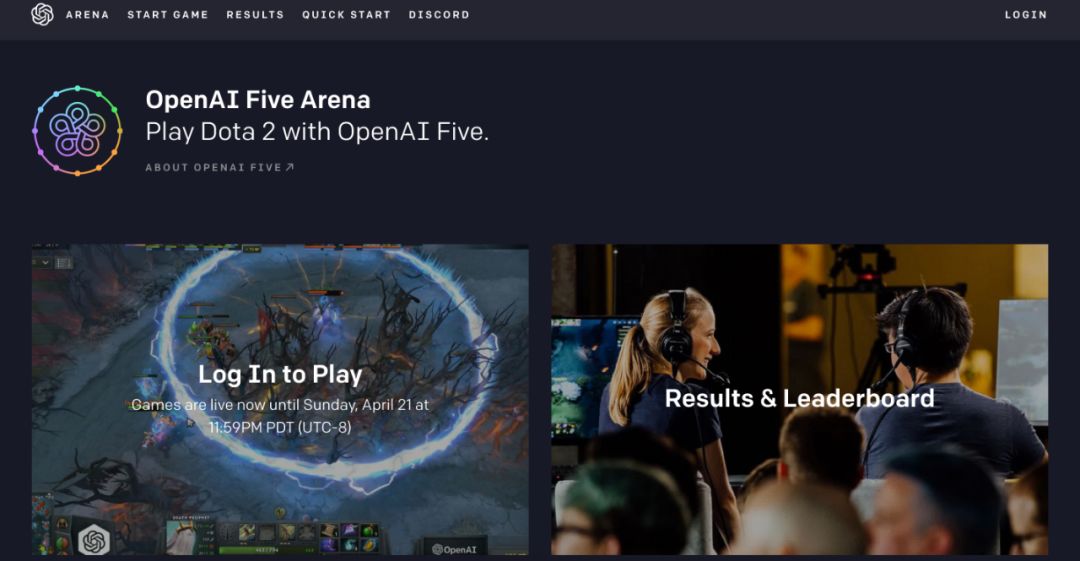1080x561 pixels.
Task: Open the About OpenAI Five link
Action: click(x=220, y=167)
